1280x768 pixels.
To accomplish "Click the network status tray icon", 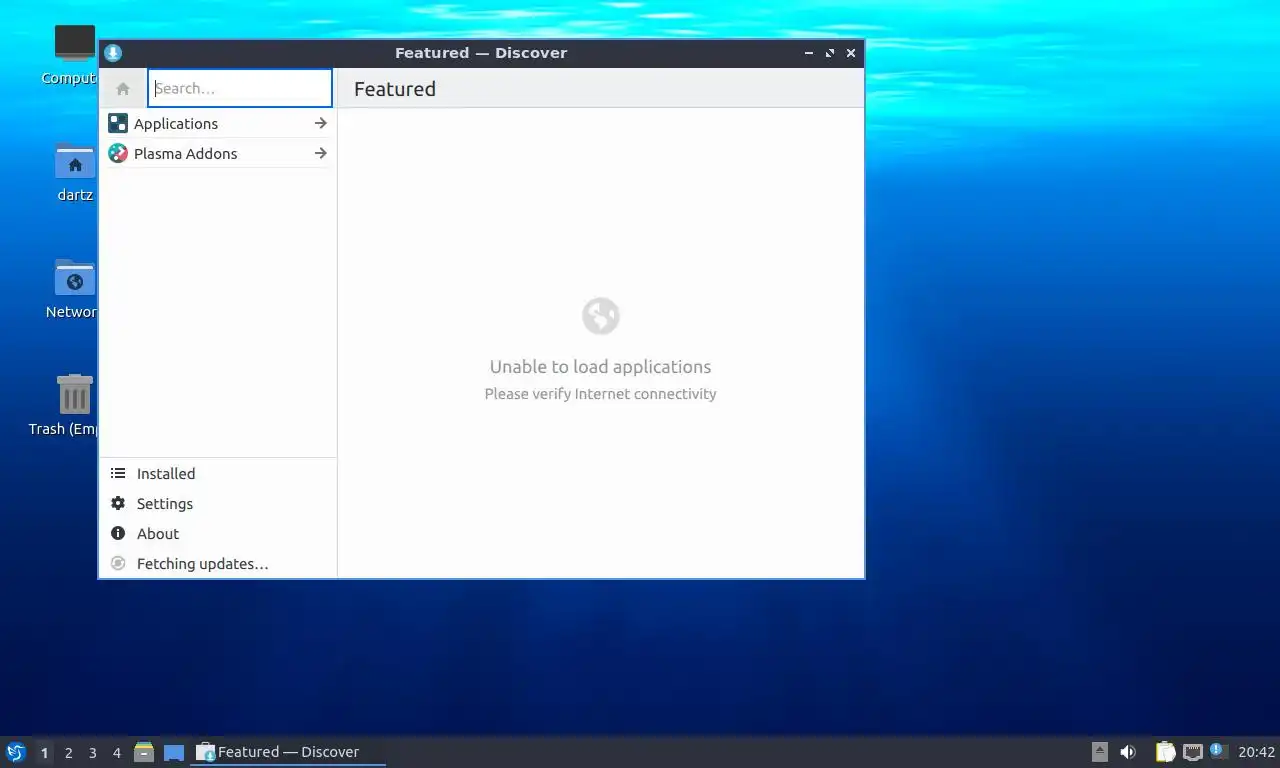I will click(x=1193, y=752).
